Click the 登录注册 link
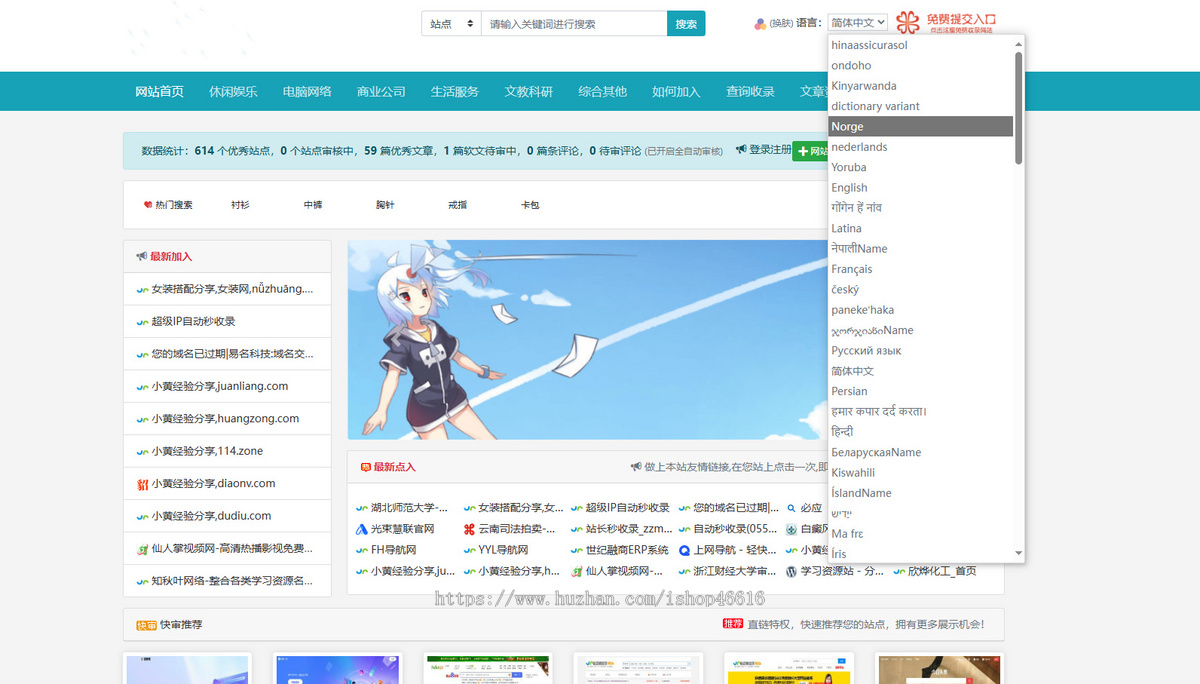 [770, 149]
